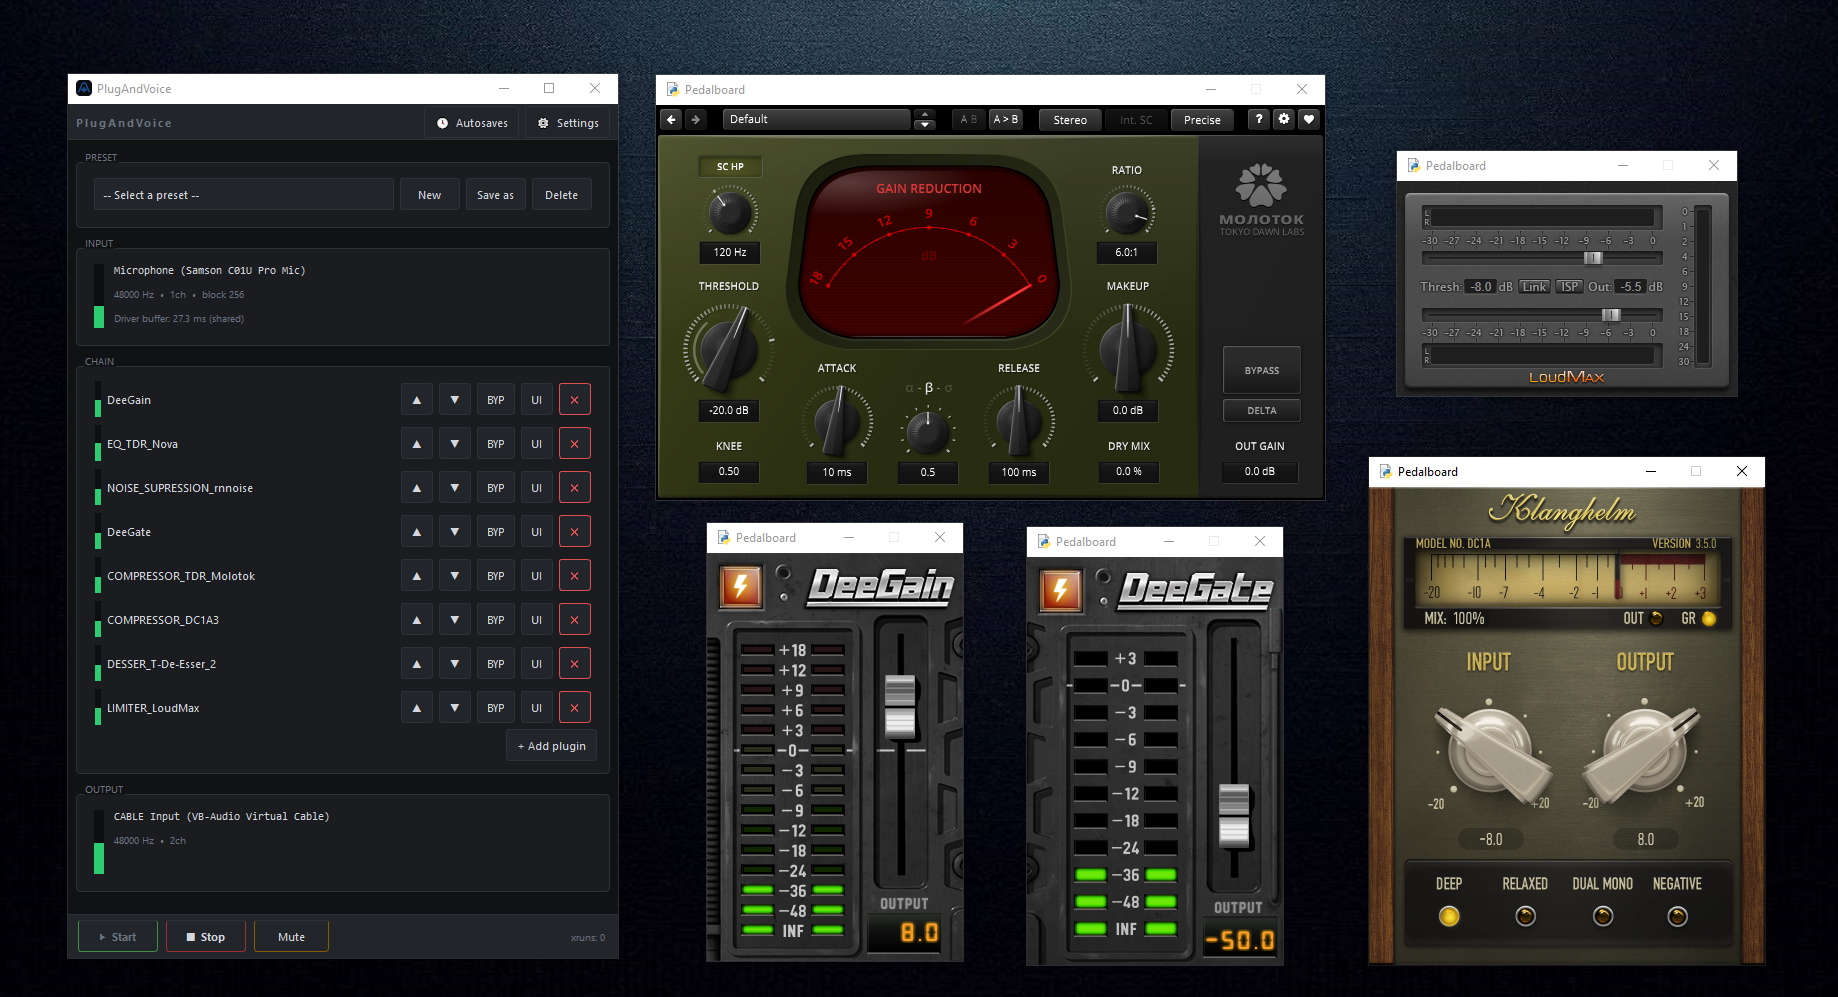
Task: Open Autosaves in PlugAndVoice
Action: [472, 123]
